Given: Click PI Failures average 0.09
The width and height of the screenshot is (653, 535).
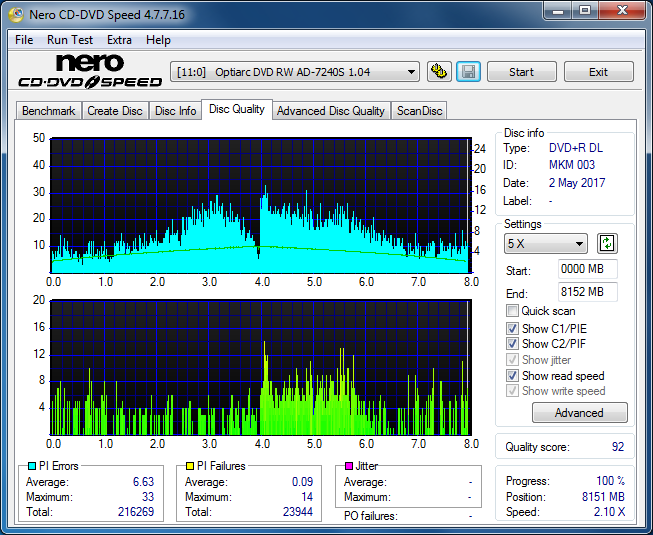Looking at the screenshot, I should pos(302,482).
